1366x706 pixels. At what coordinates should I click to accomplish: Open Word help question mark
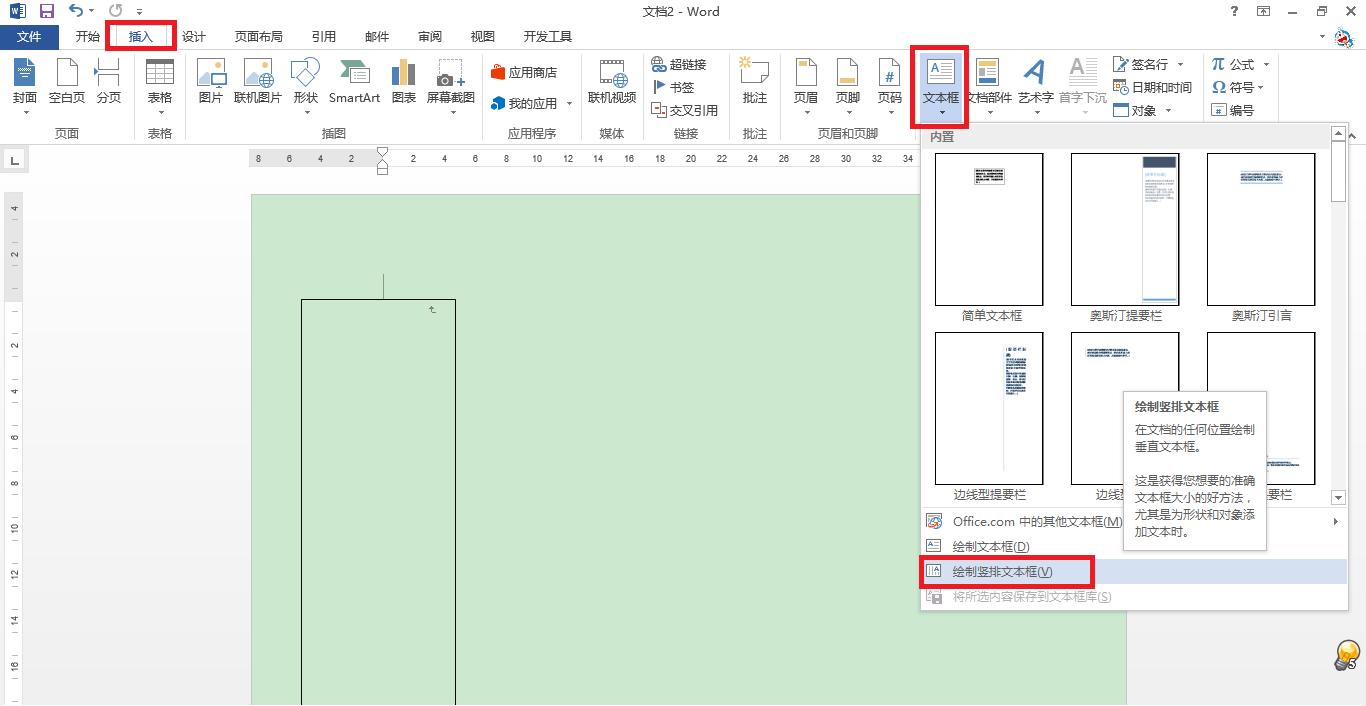[1234, 11]
